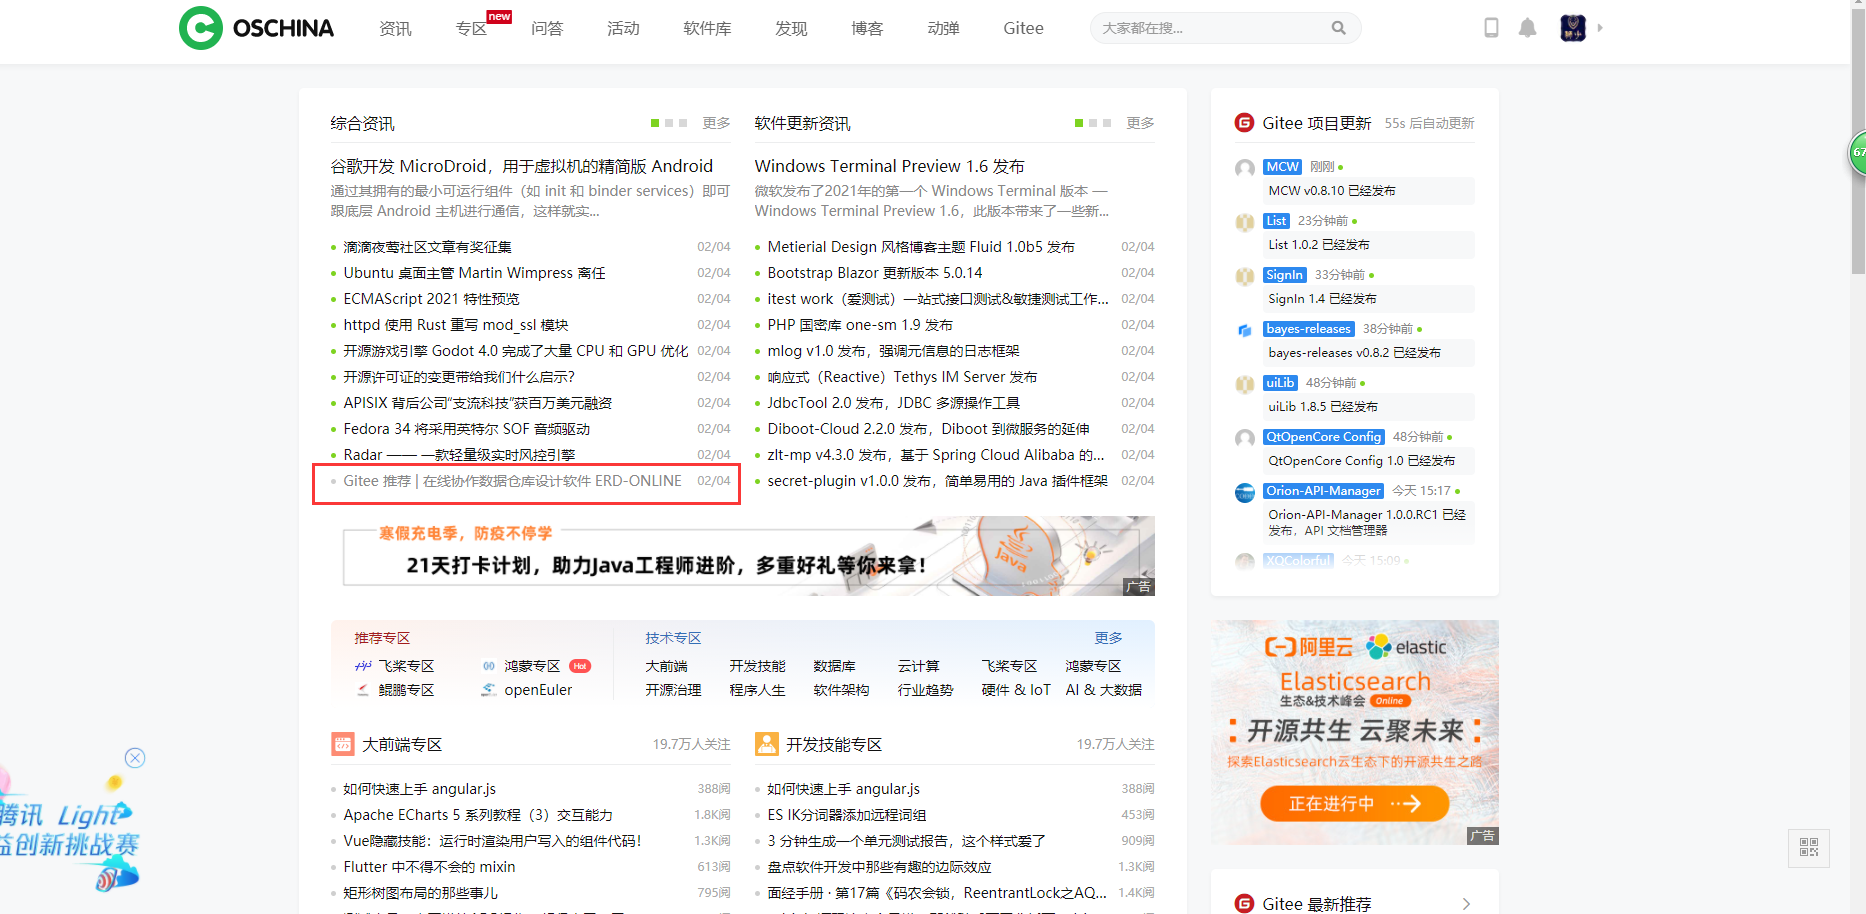Open the 资讯 menu item
1866x914 pixels.
point(395,28)
